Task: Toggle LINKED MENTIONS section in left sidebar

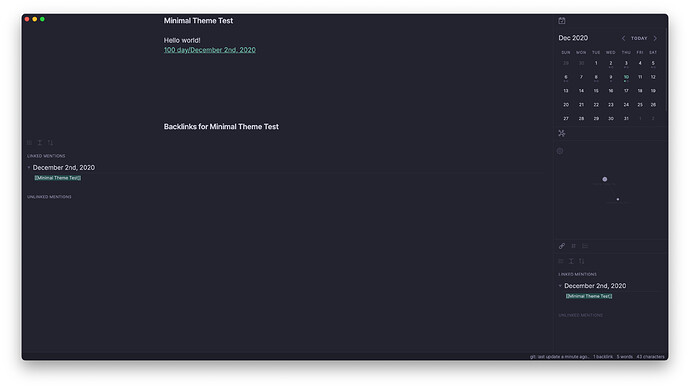Action: pos(46,156)
